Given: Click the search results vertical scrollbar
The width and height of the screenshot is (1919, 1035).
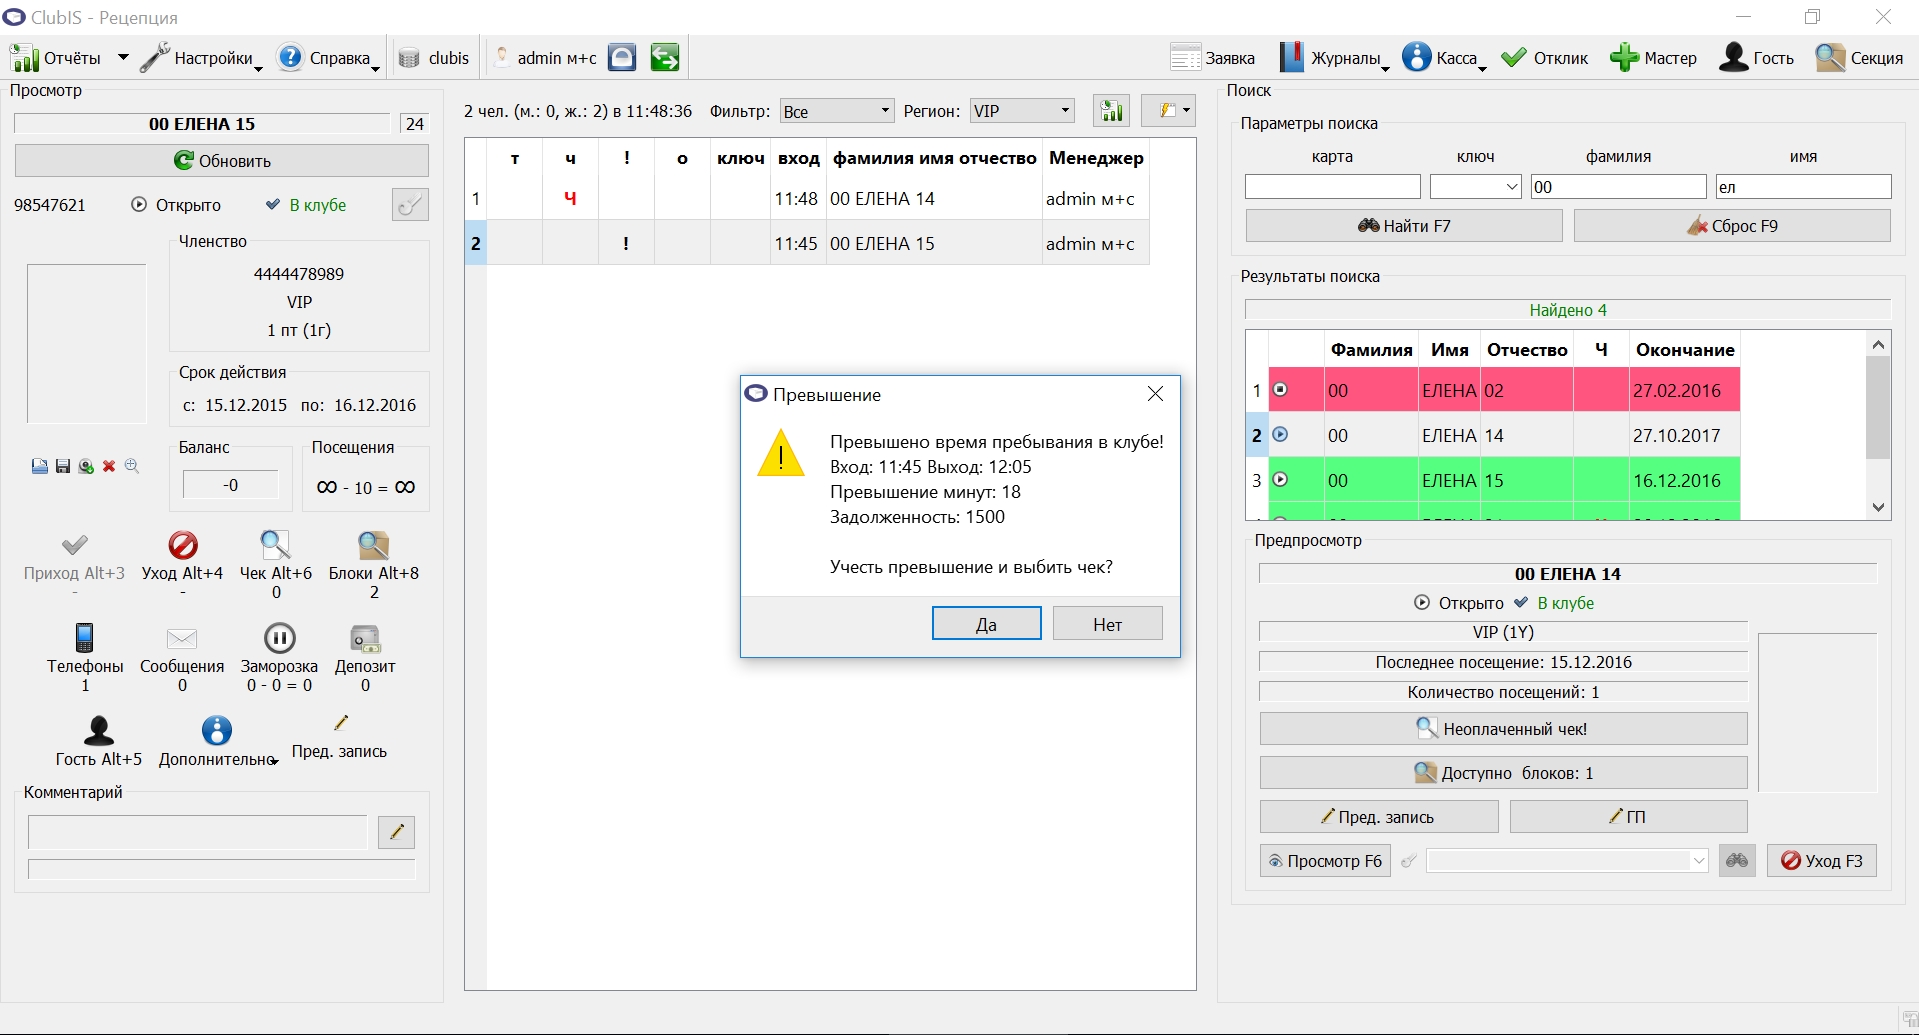Looking at the screenshot, I should [1878, 425].
